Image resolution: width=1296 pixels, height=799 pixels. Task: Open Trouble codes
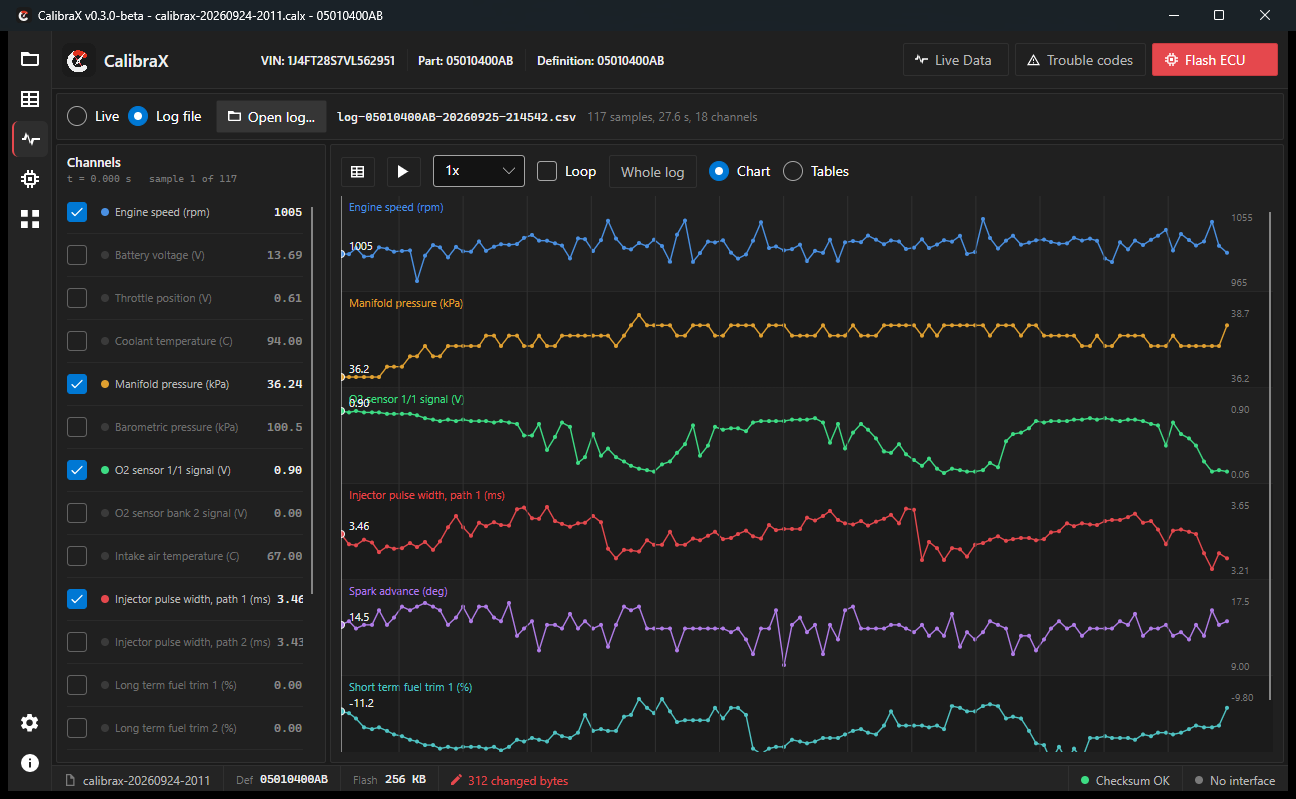pyautogui.click(x=1079, y=60)
